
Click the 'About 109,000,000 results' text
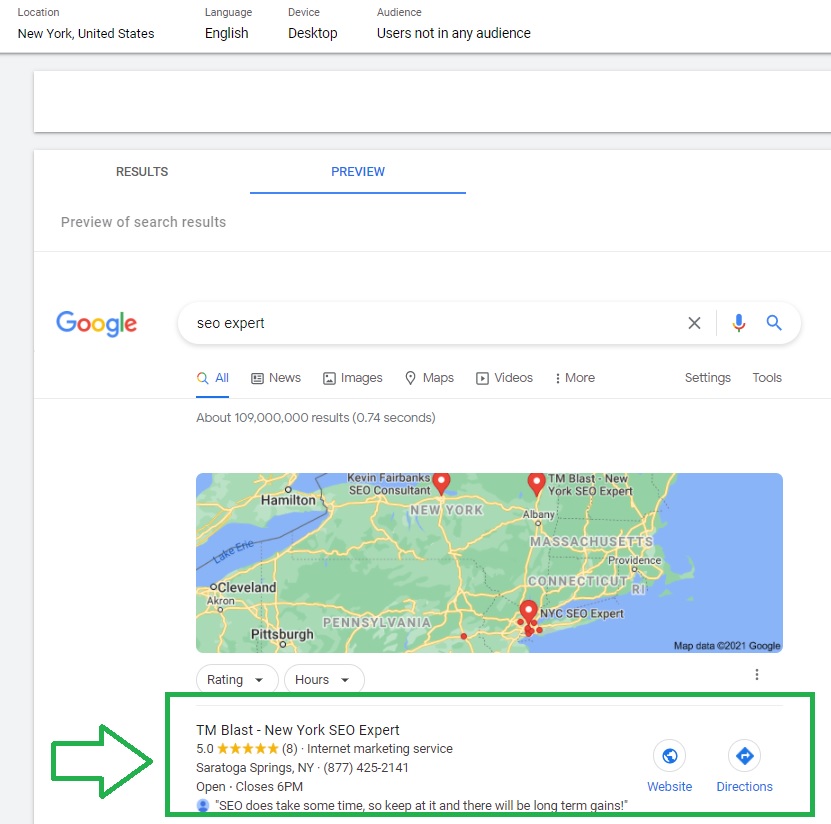[x=315, y=418]
